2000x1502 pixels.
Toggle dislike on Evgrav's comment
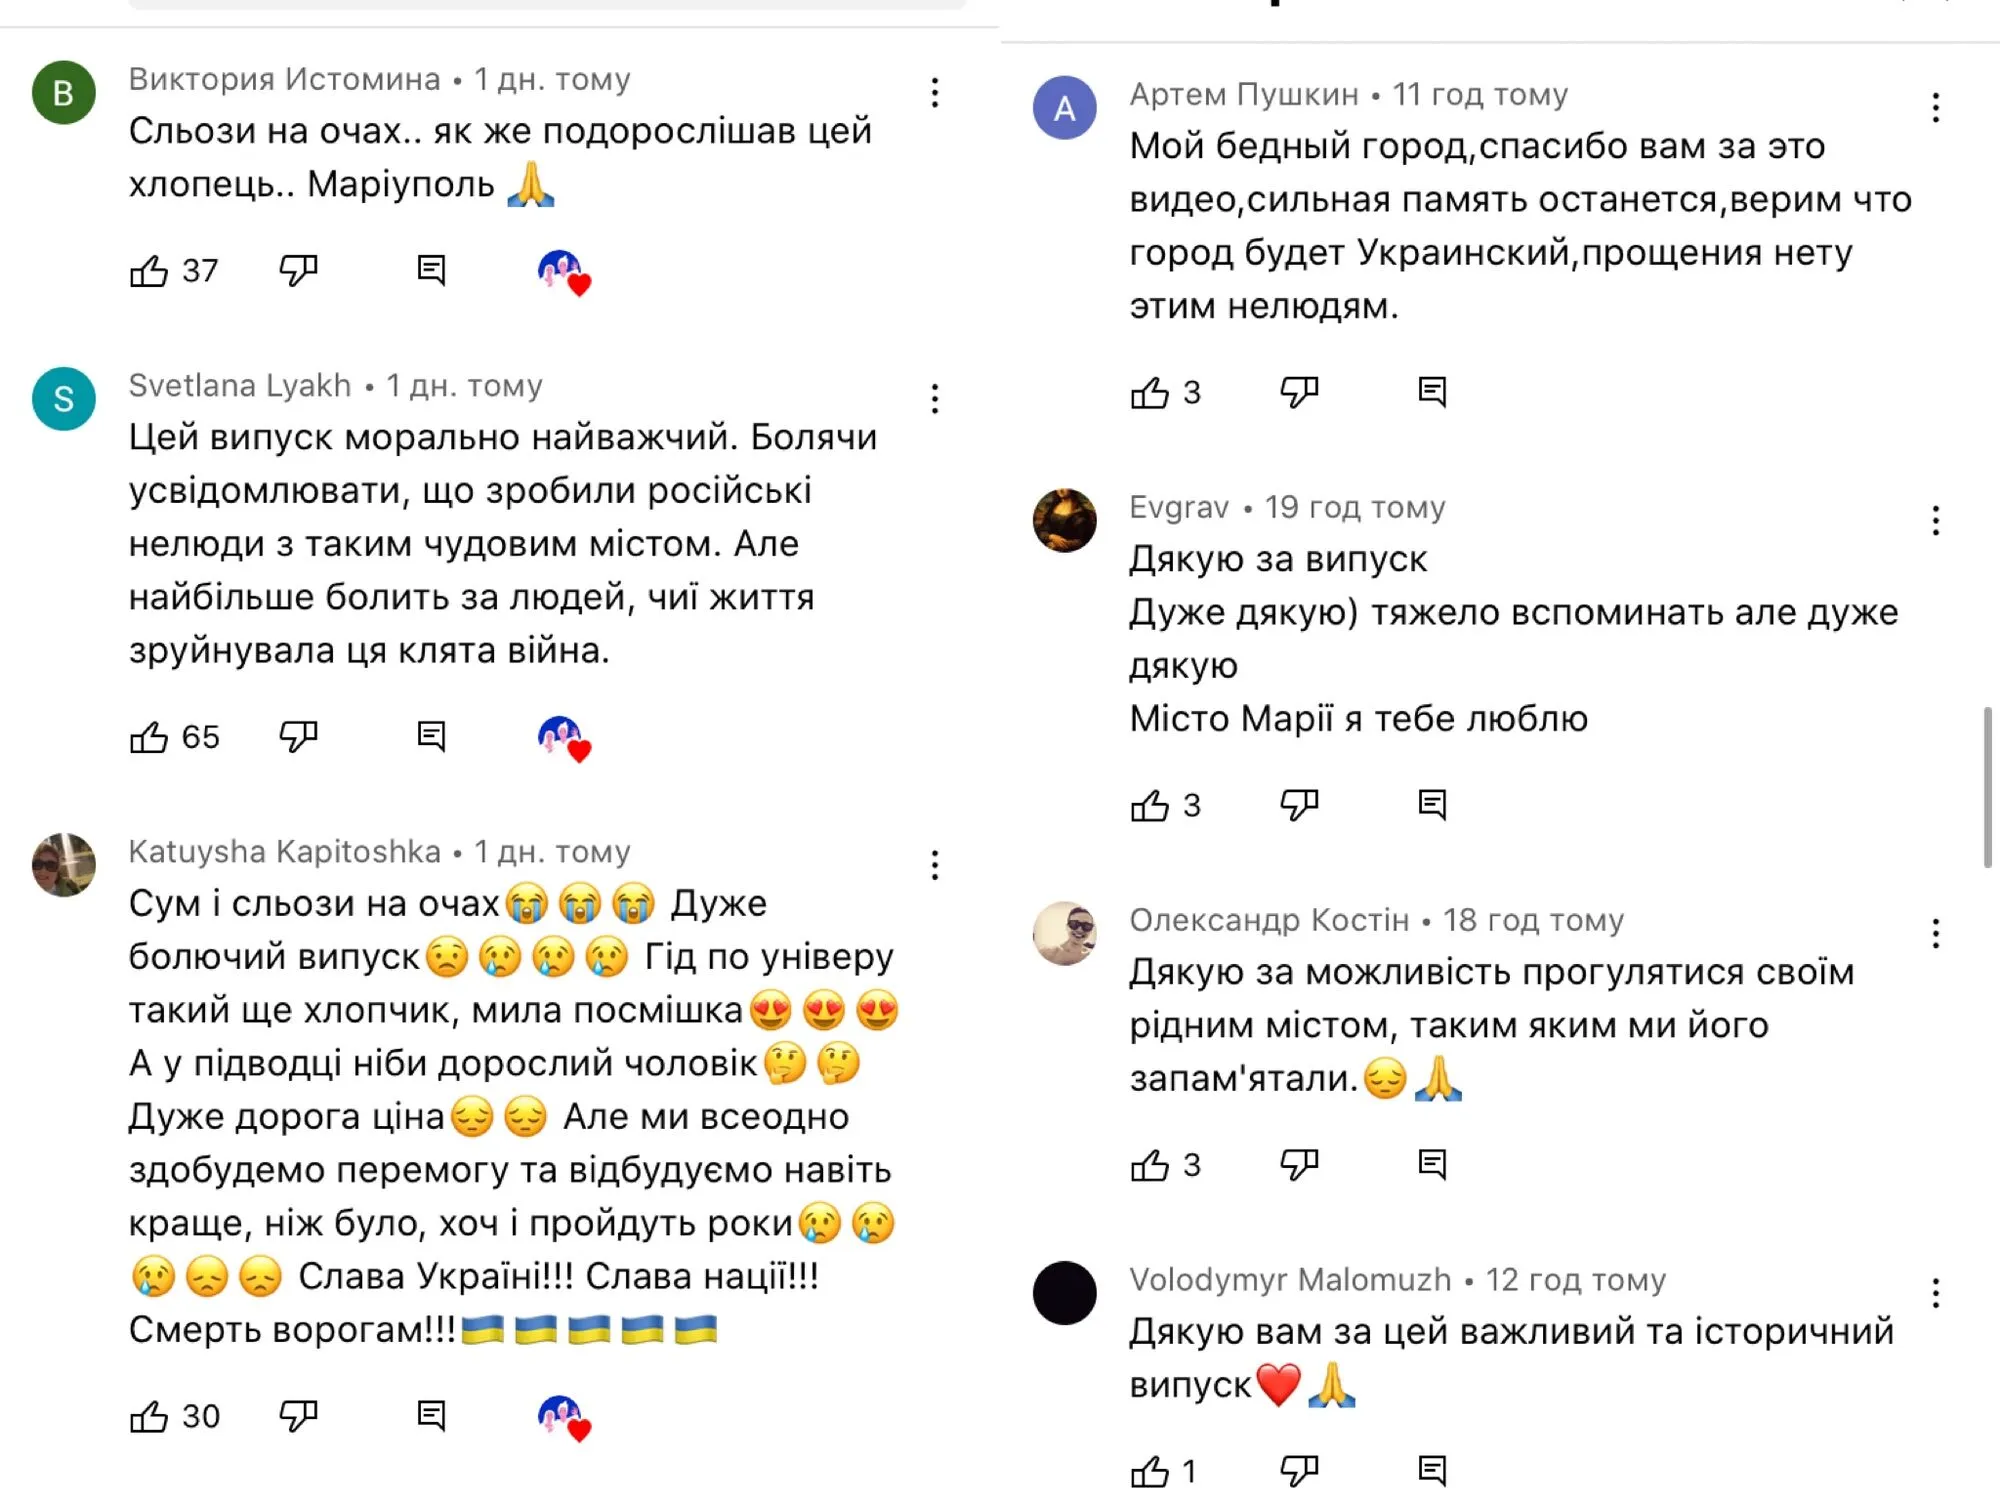pyautogui.click(x=1300, y=803)
